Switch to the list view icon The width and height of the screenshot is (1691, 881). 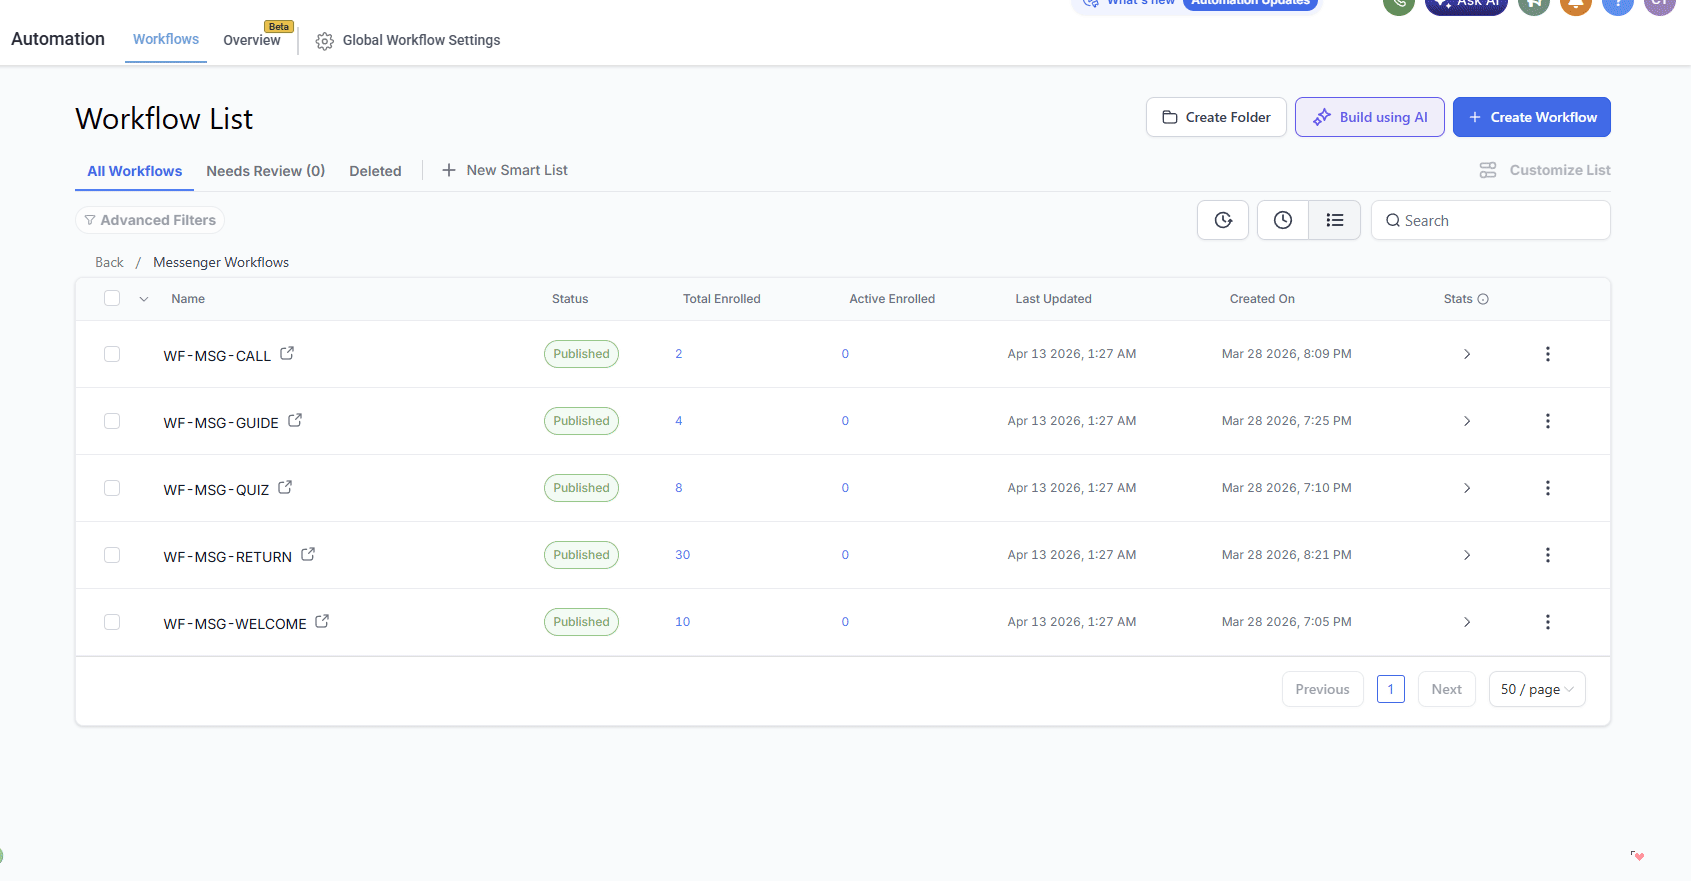(x=1335, y=220)
